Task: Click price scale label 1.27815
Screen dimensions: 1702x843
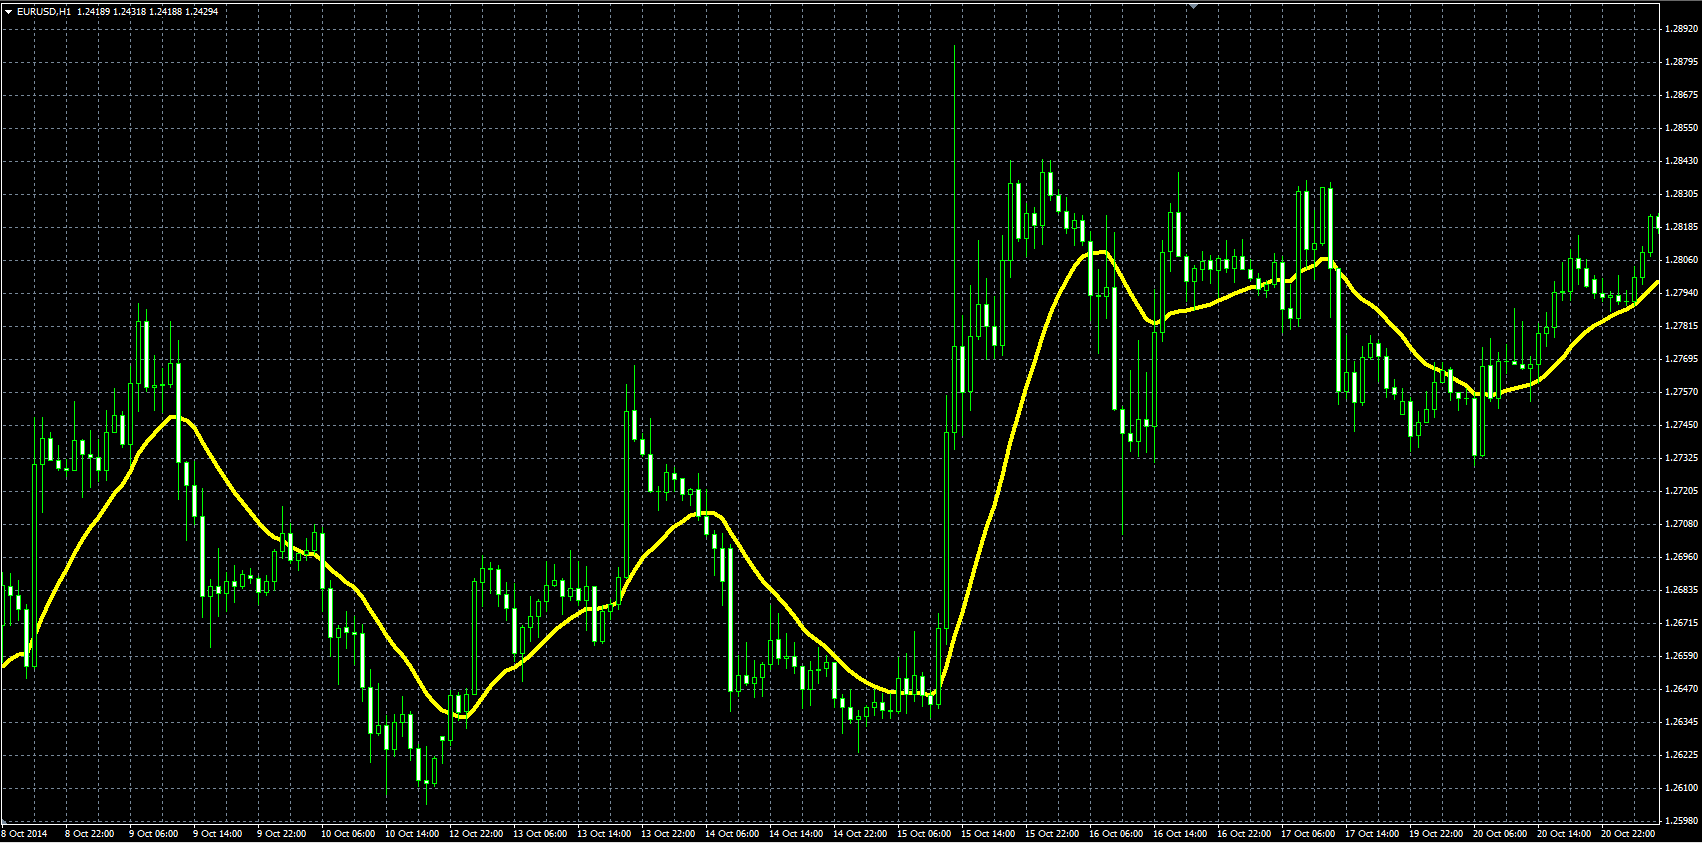Action: click(x=1682, y=326)
